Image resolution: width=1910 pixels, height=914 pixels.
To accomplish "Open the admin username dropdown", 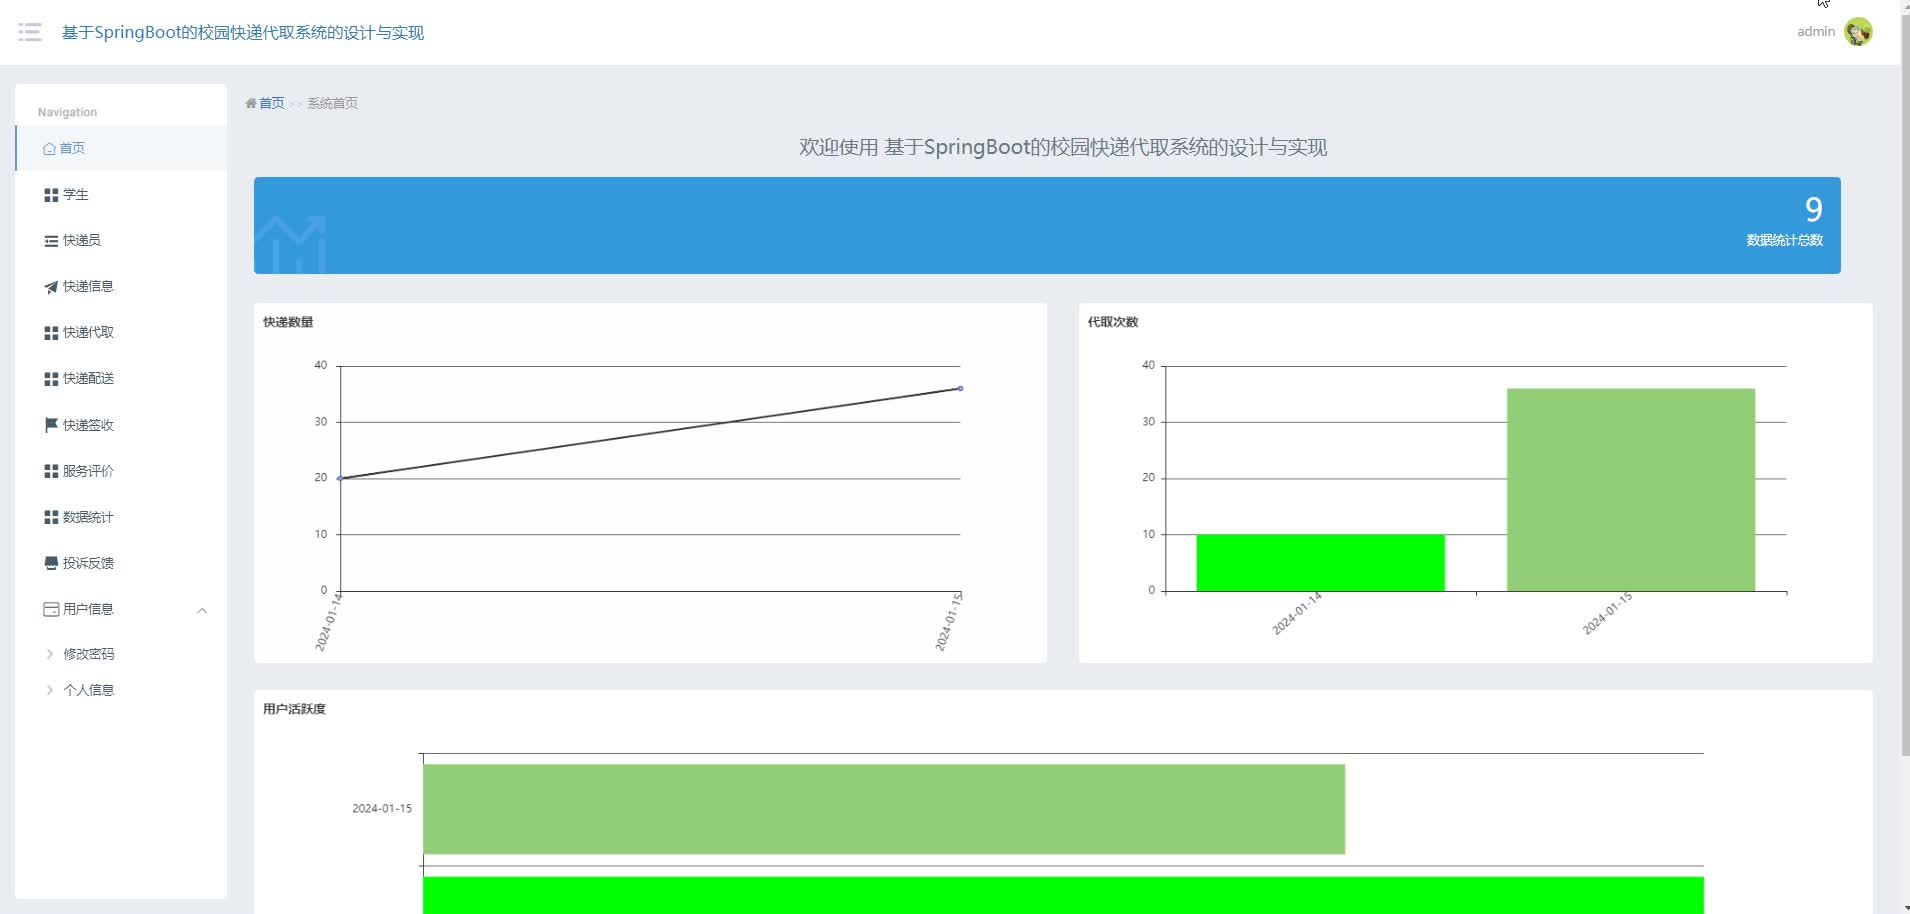I will [x=1816, y=32].
